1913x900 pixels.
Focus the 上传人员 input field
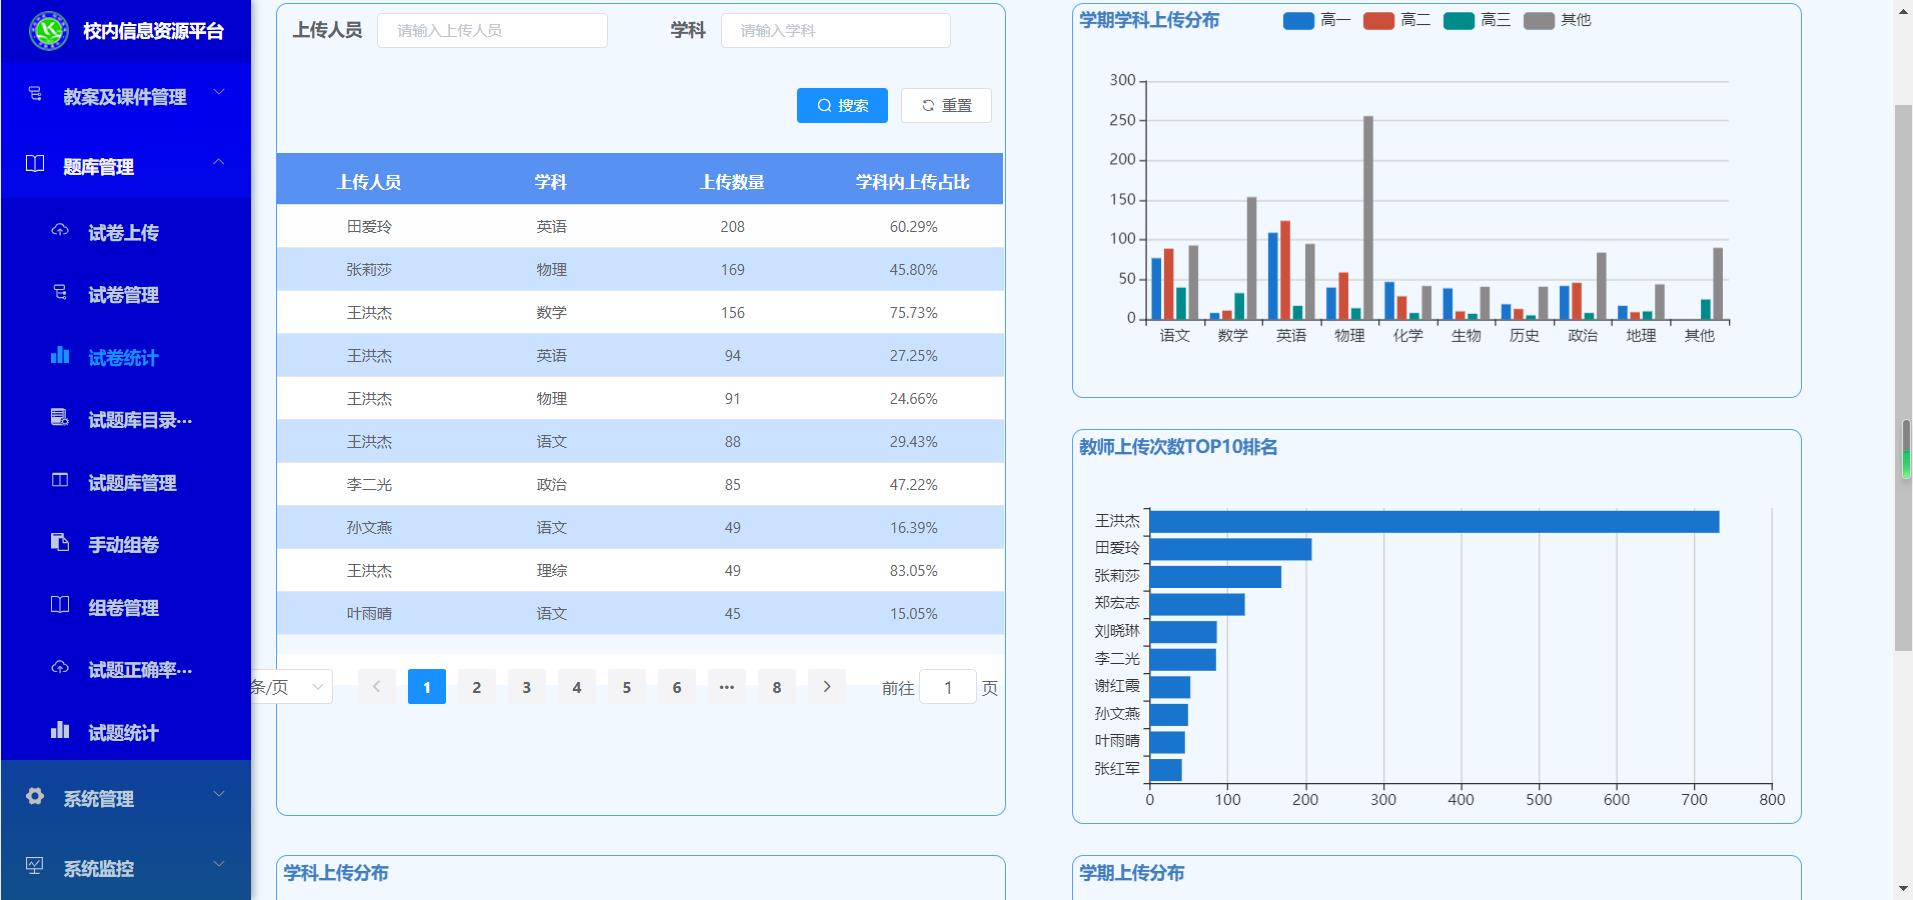click(x=492, y=31)
